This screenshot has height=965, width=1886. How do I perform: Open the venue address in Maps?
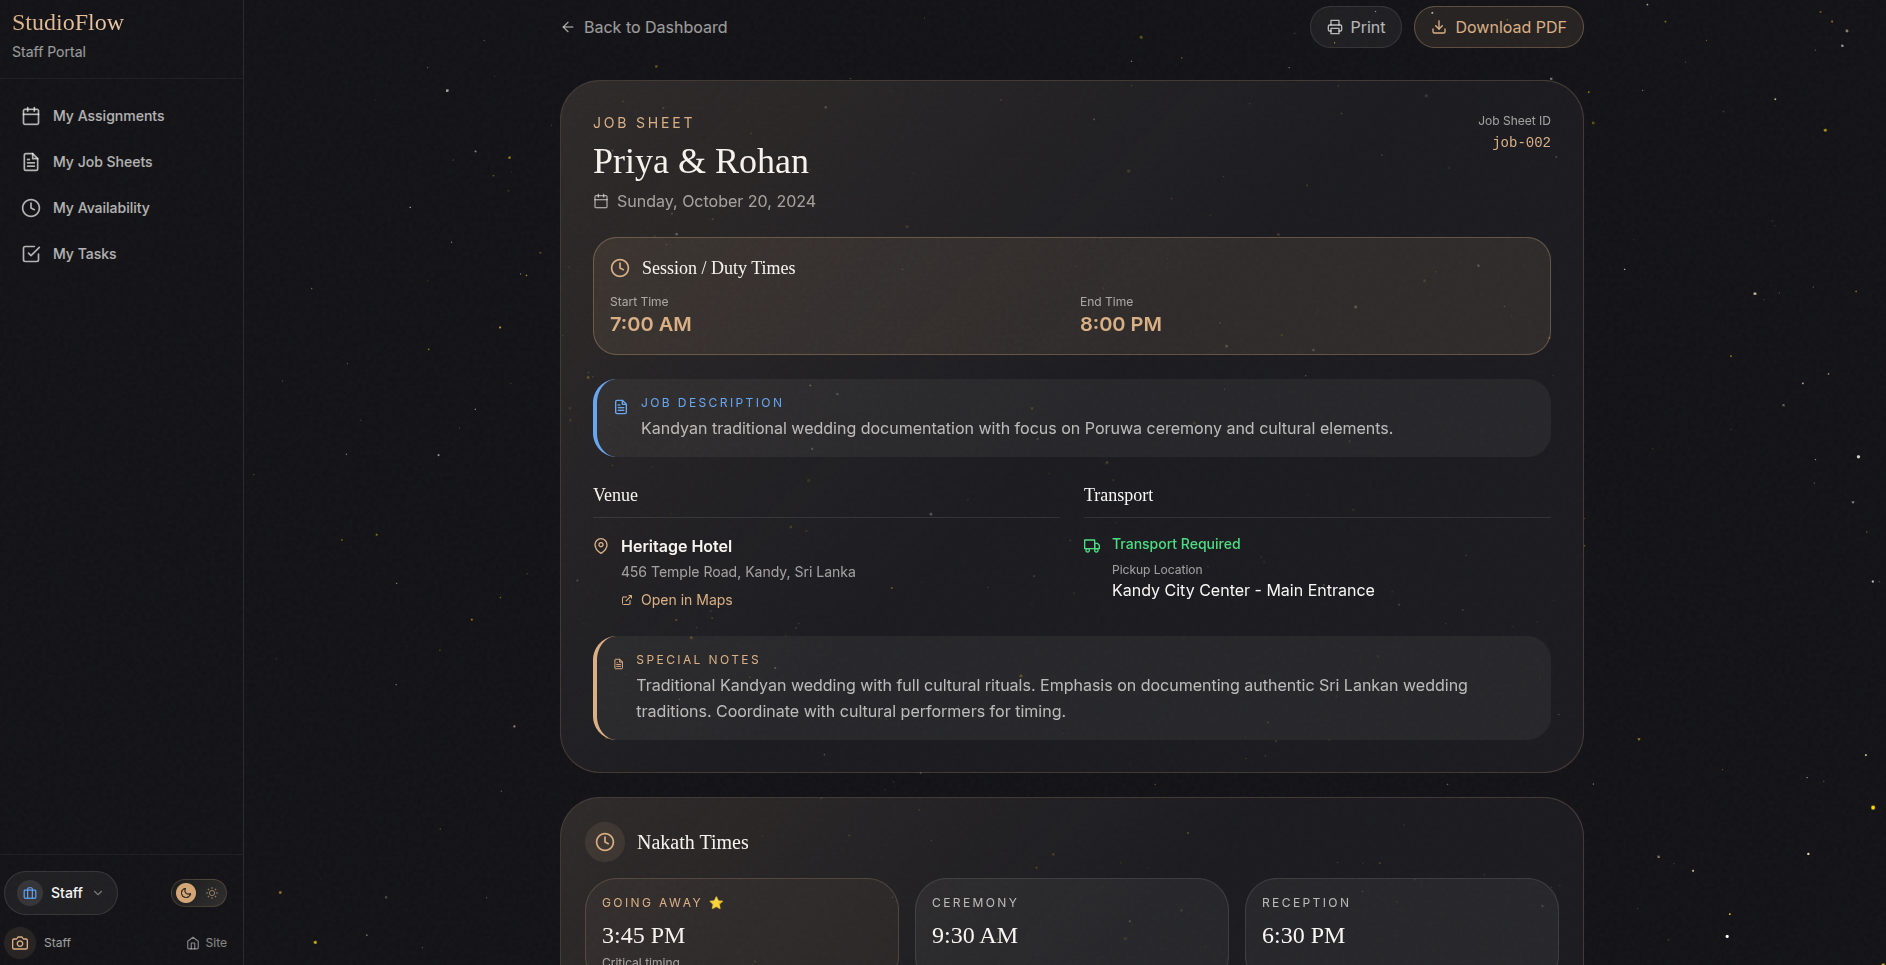(x=686, y=600)
